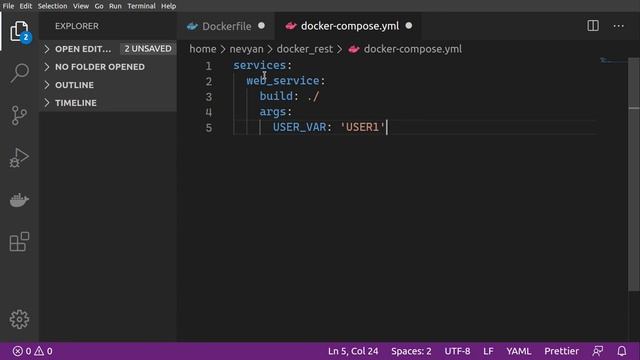Viewport: 640px width, 360px height.
Task: Change end of line sequence LF
Action: pyautogui.click(x=488, y=351)
